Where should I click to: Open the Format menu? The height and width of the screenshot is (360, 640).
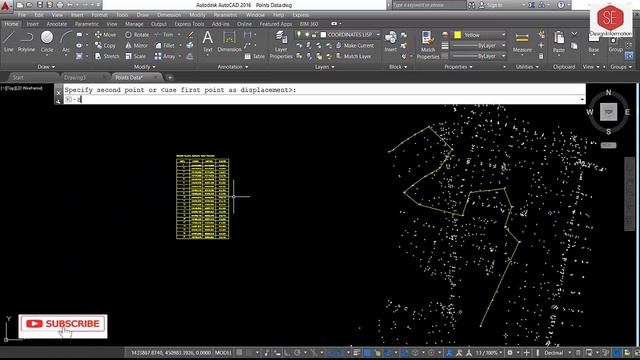[99, 15]
